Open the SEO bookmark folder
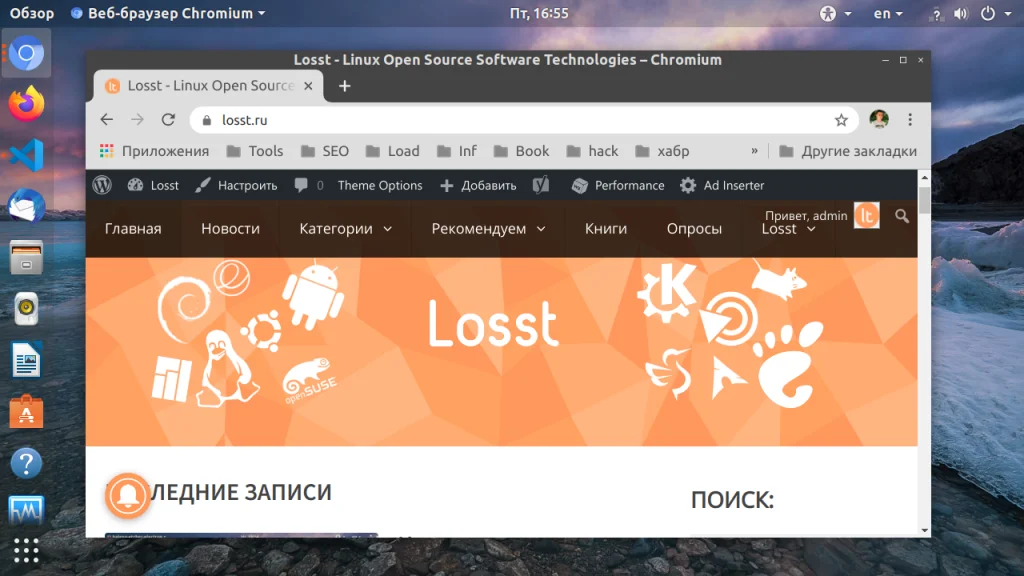Screen dimensions: 1024x576 coord(325,151)
